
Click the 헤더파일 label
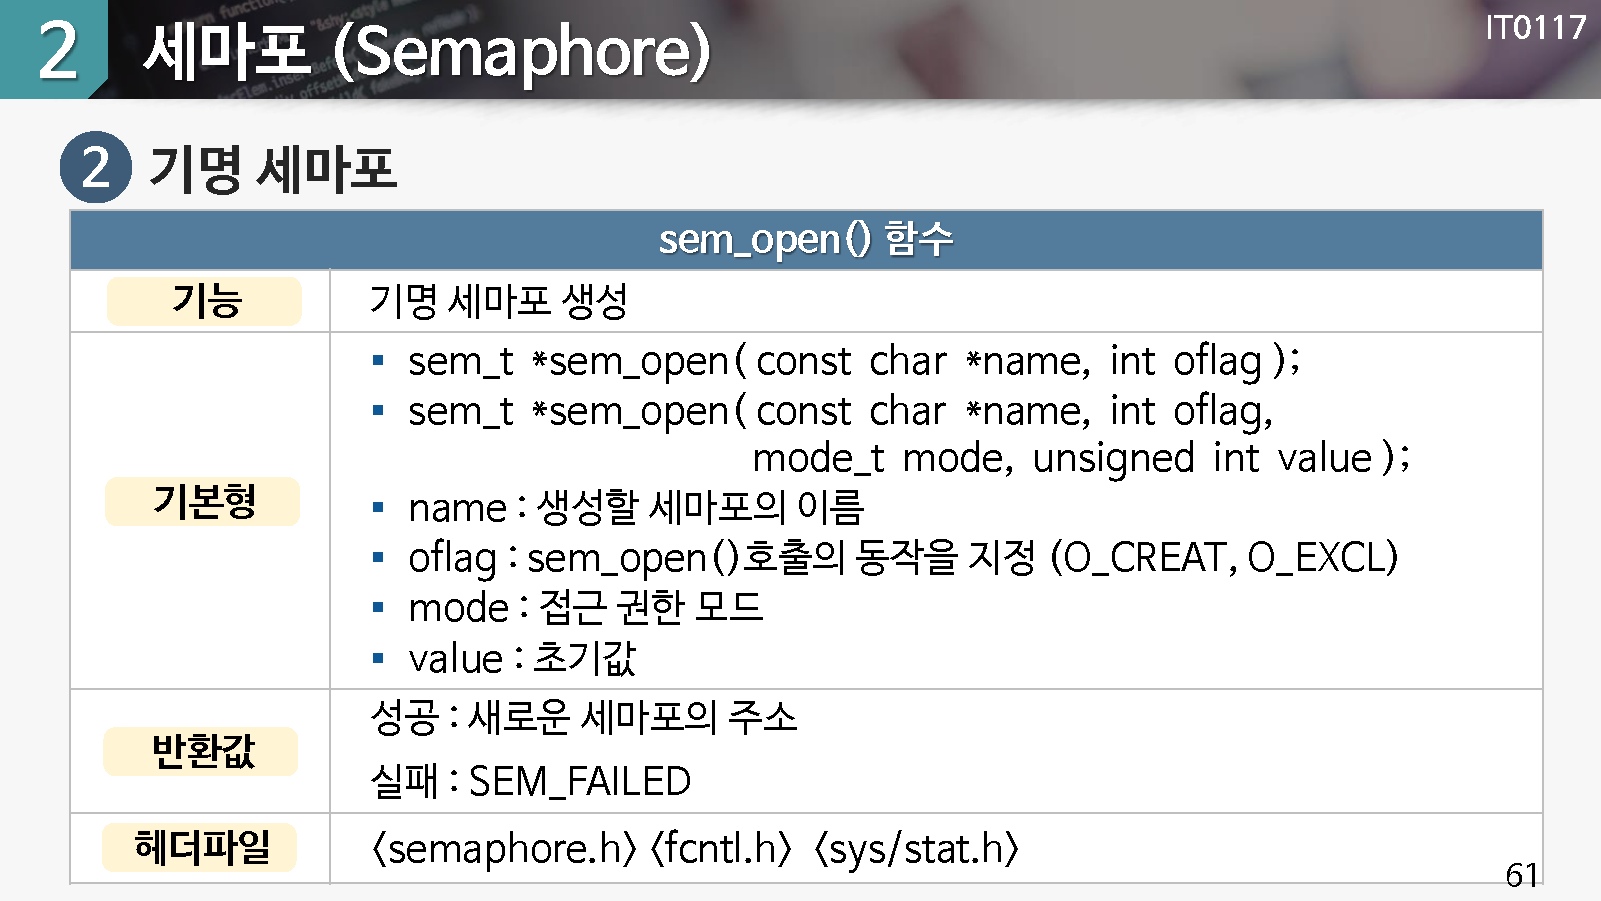click(200, 847)
